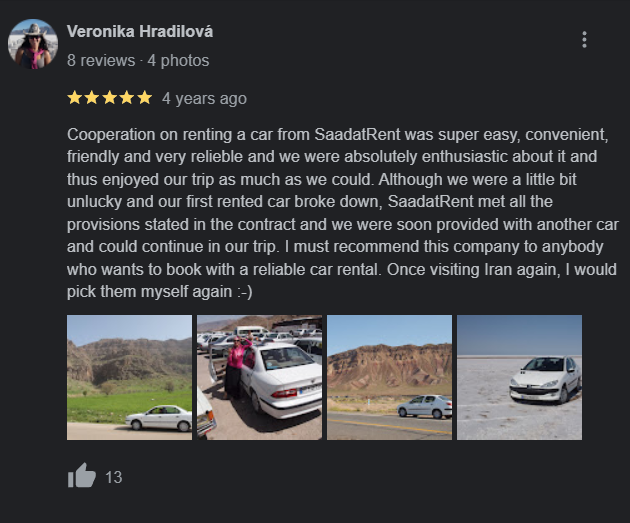Viewport: 630px width, 523px height.
Task: Open photo of woman in pink by car
Action: click(x=260, y=378)
